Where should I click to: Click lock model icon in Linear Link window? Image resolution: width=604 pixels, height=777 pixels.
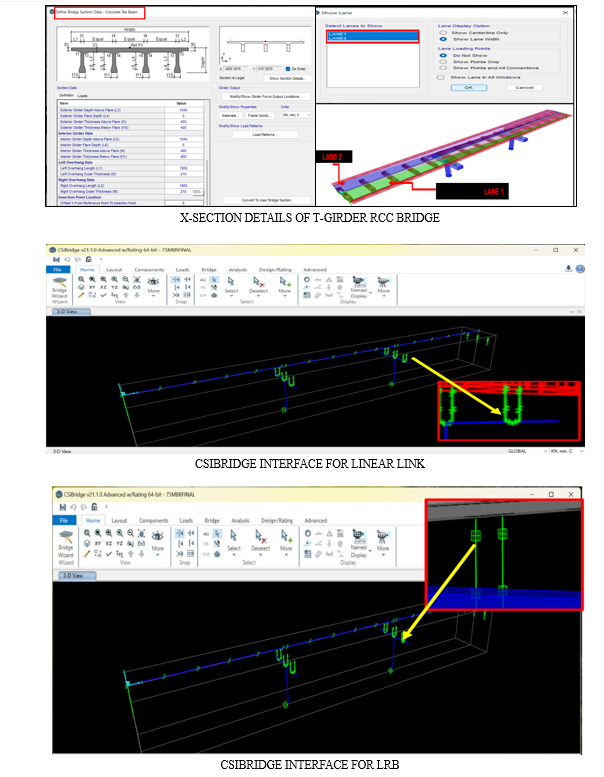tap(88, 259)
